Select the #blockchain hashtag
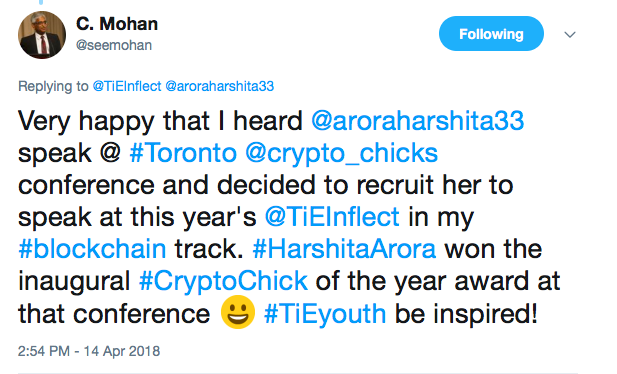This screenshot has width=617, height=374. [x=92, y=249]
